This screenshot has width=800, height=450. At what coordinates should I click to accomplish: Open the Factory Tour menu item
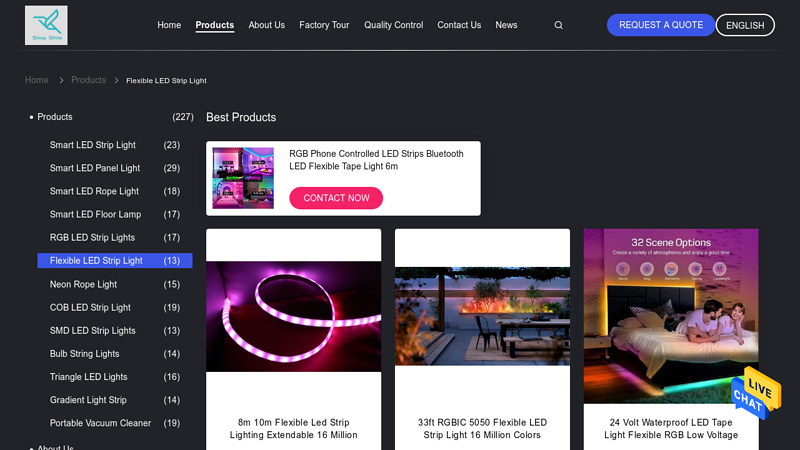(324, 25)
